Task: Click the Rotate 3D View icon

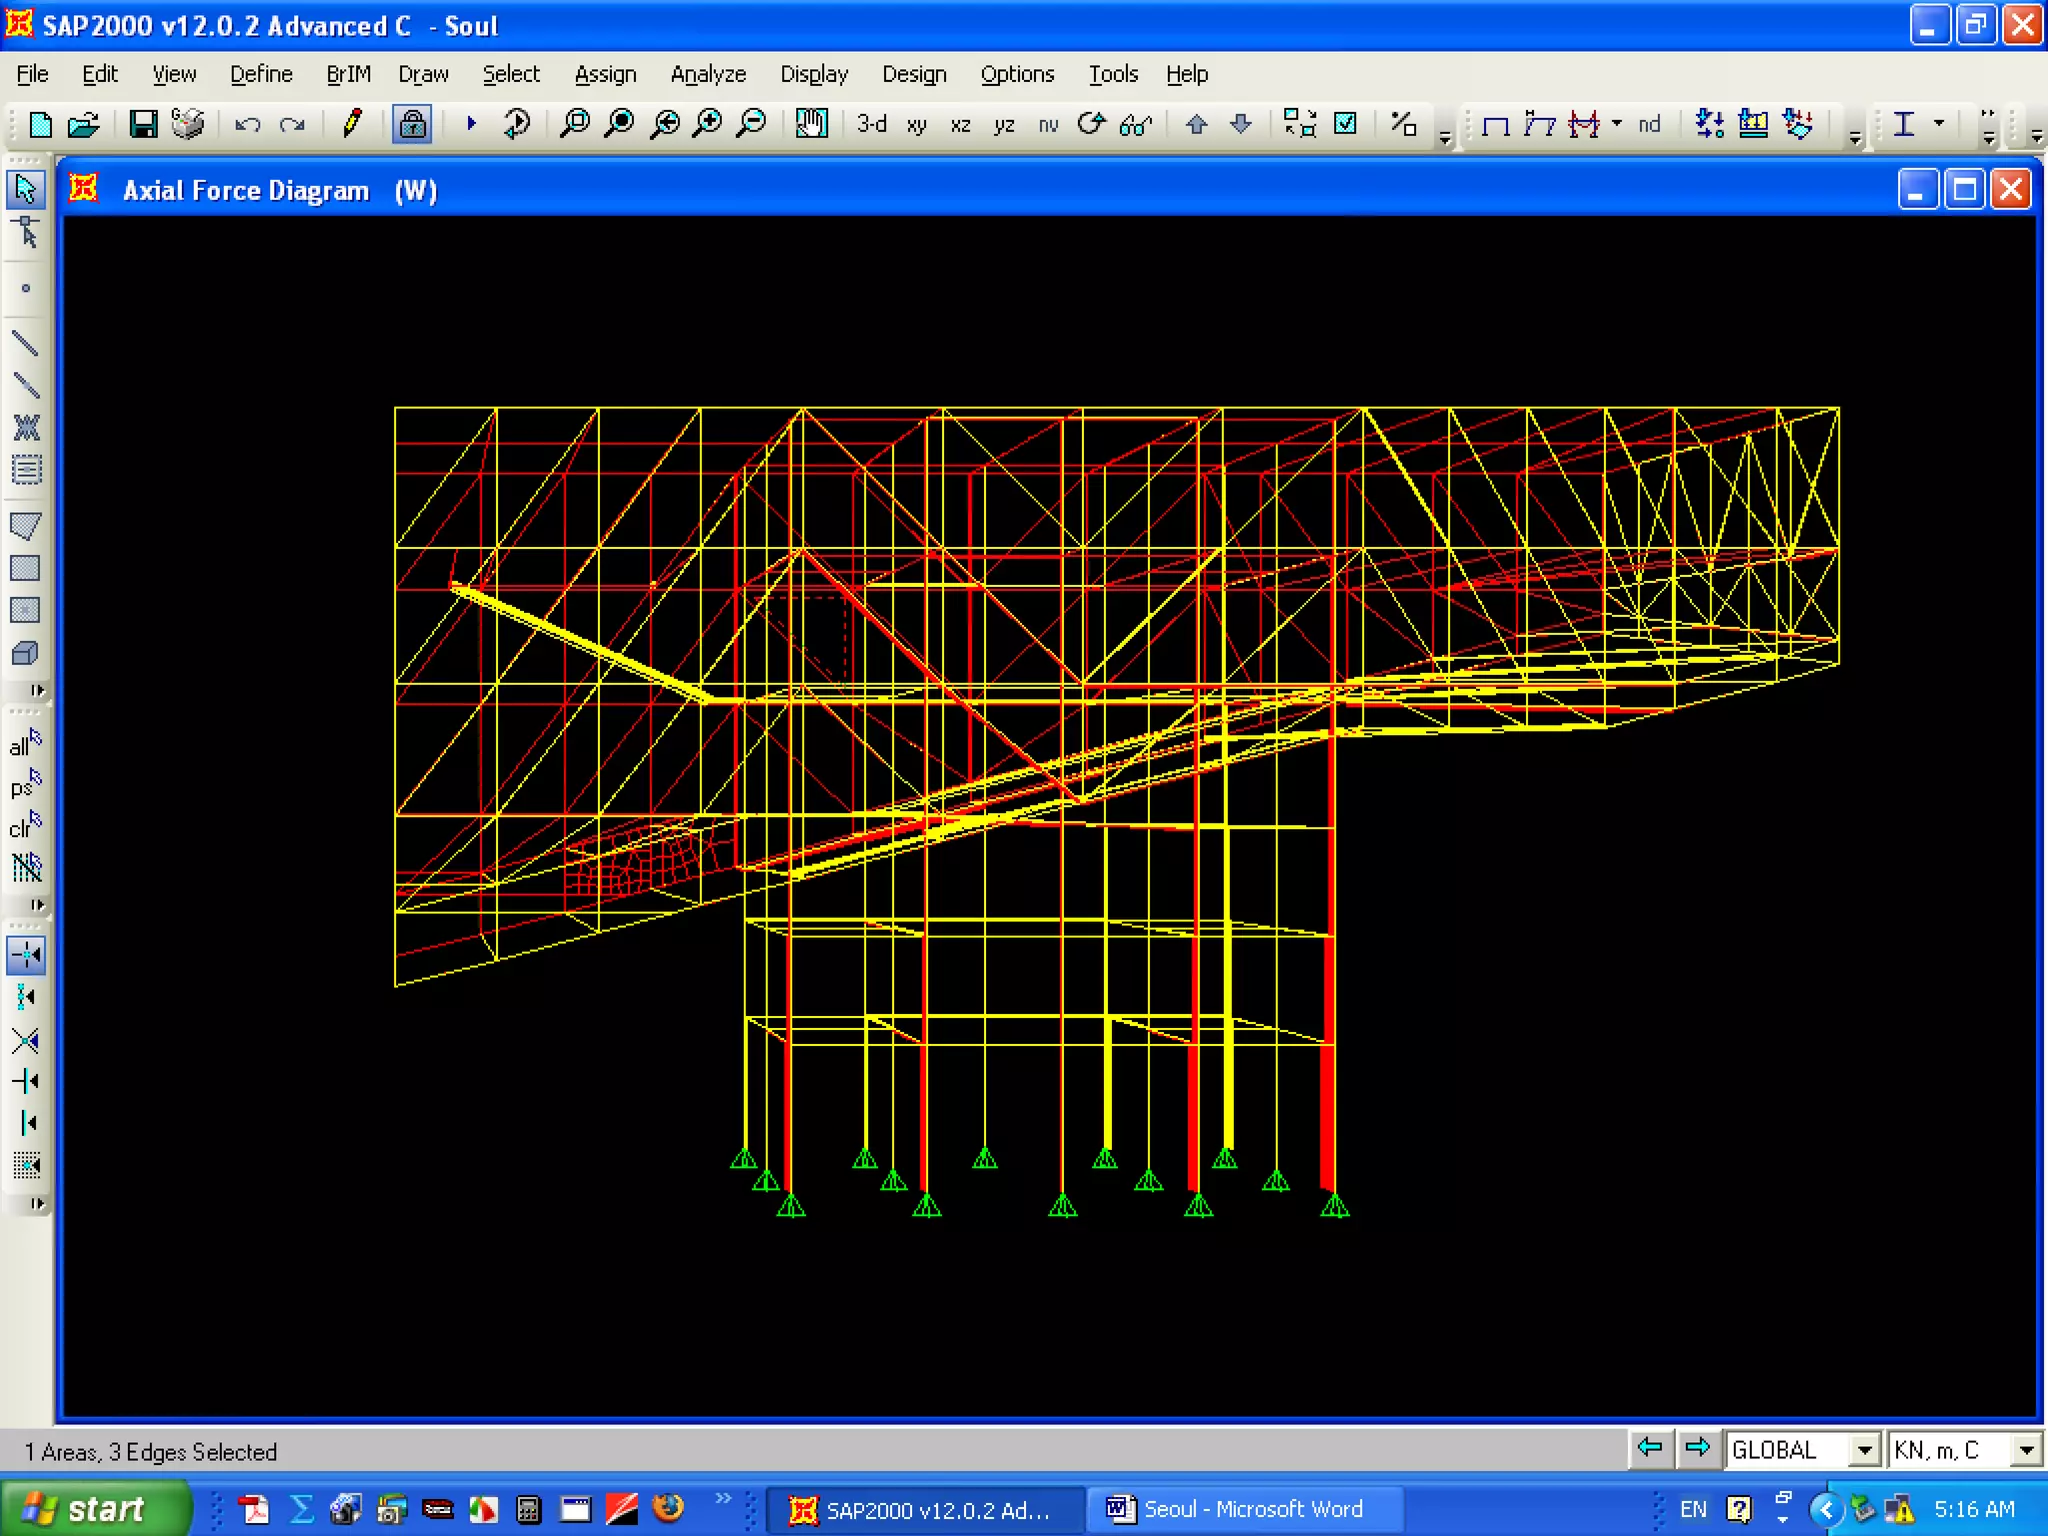Action: coord(1091,124)
